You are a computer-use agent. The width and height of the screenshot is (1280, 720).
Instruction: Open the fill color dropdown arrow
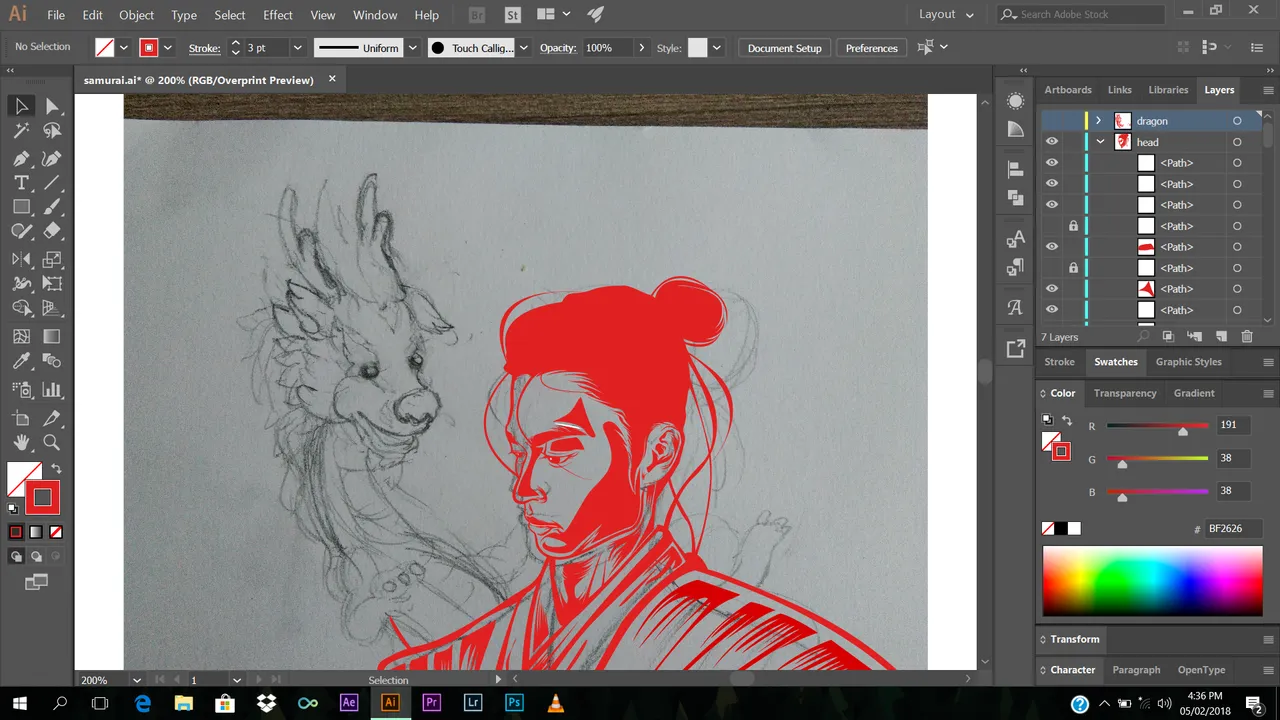124,48
